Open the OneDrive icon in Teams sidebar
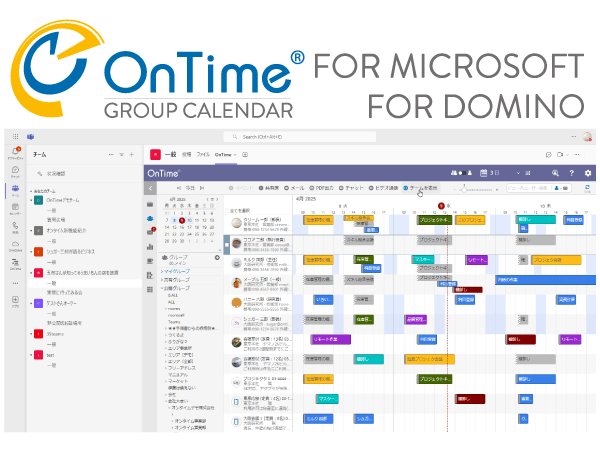The image size is (600, 467). pos(15,246)
